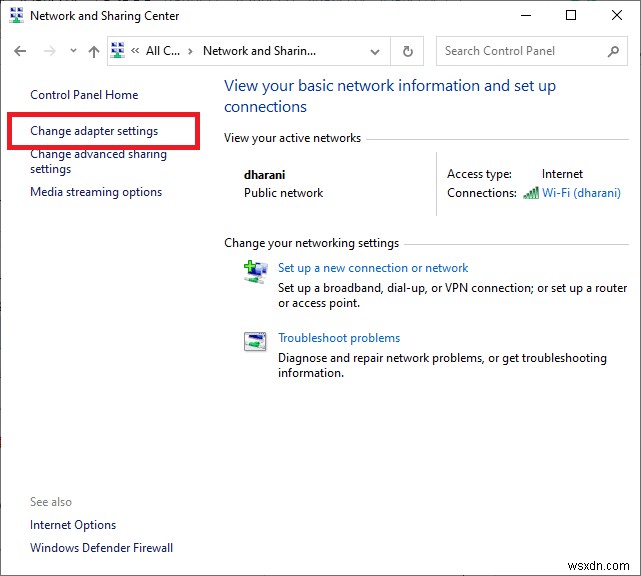The width and height of the screenshot is (641, 576).
Task: Click the search magnifier icon
Action: coord(613,51)
